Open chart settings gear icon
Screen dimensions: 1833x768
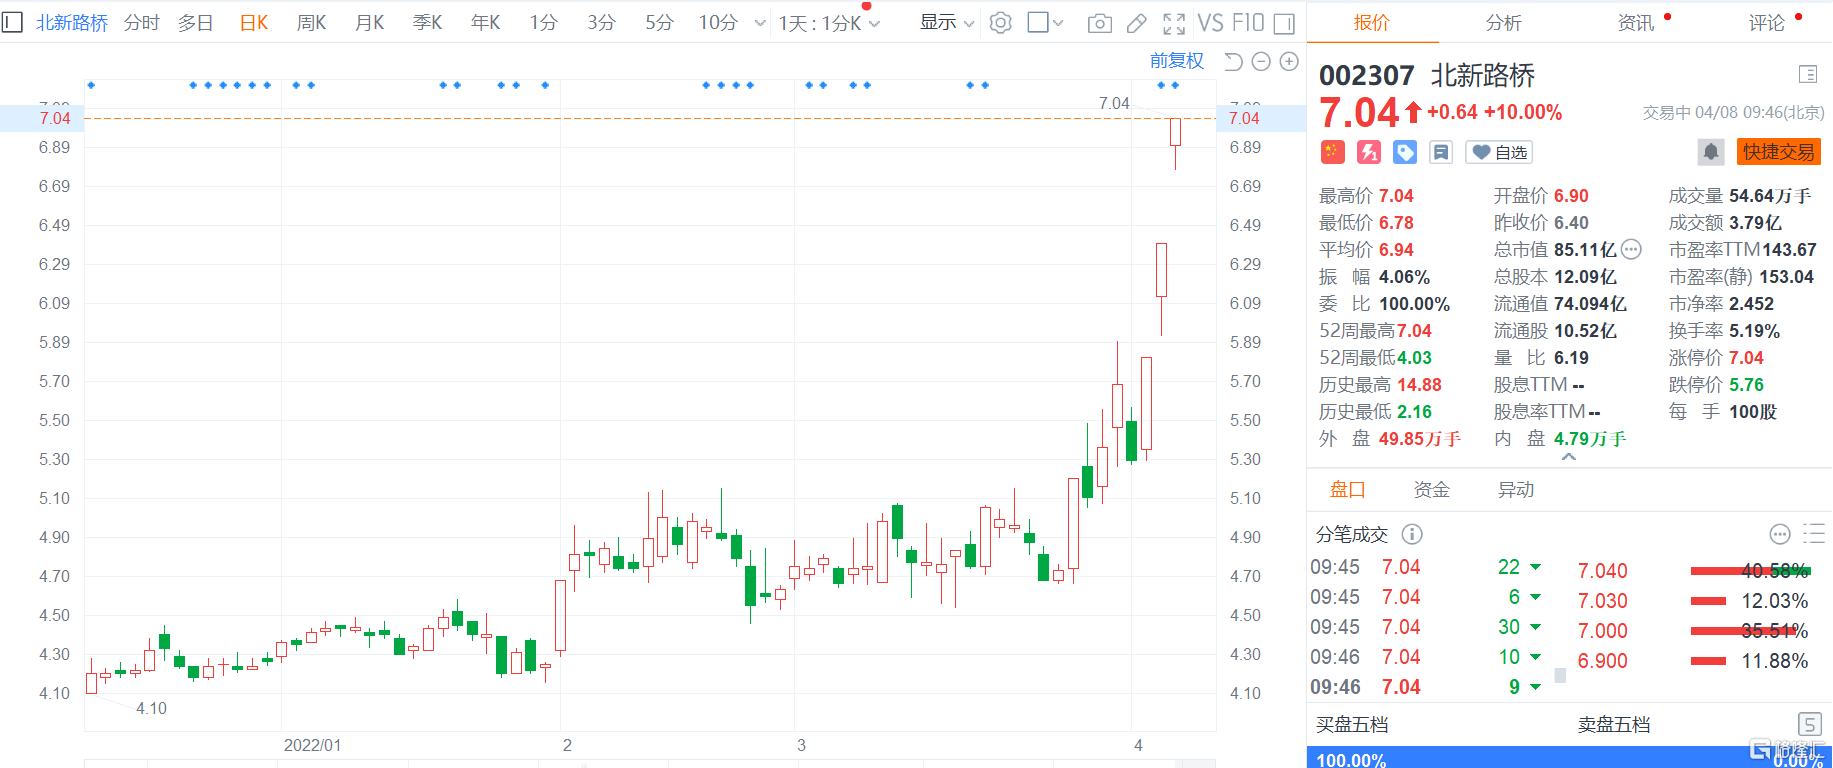(x=1000, y=23)
